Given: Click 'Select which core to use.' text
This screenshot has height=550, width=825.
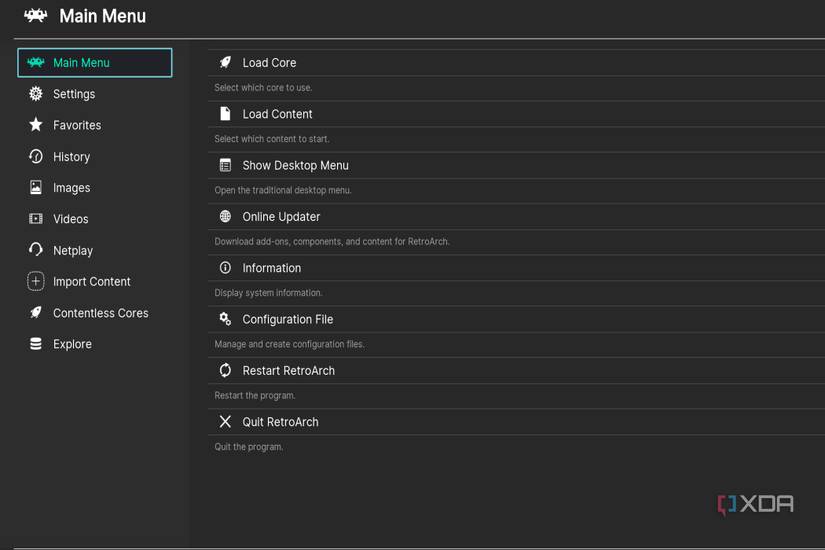Looking at the screenshot, I should pos(263,87).
